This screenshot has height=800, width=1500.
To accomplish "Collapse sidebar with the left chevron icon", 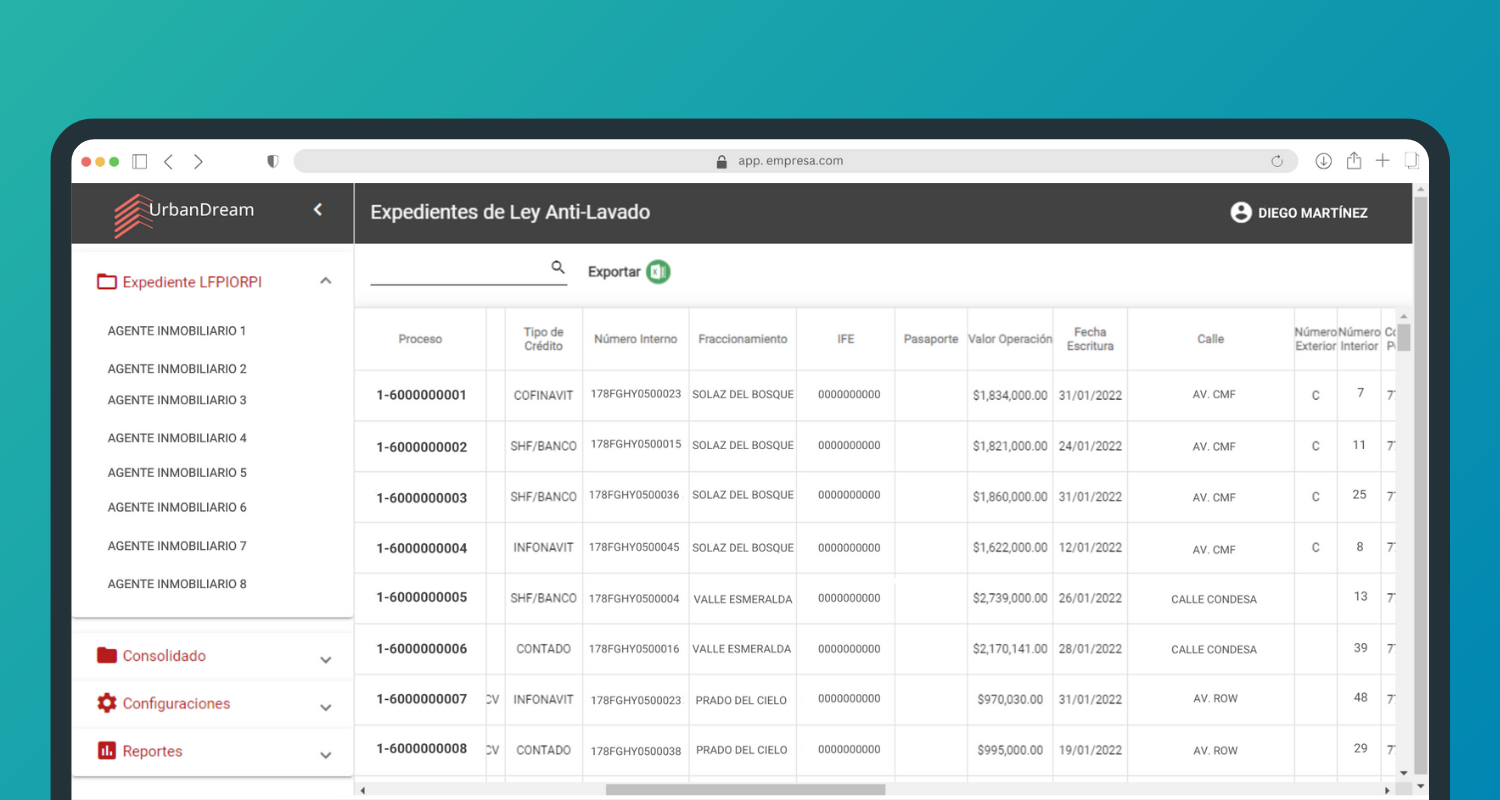I will pos(318,210).
